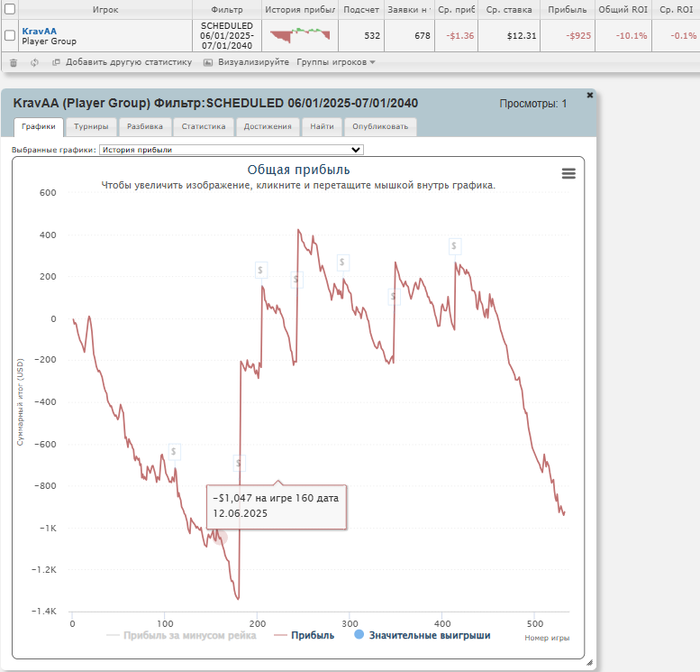Click the Просмотры: 1 label
Image resolution: width=700 pixels, height=672 pixels.
[533, 104]
